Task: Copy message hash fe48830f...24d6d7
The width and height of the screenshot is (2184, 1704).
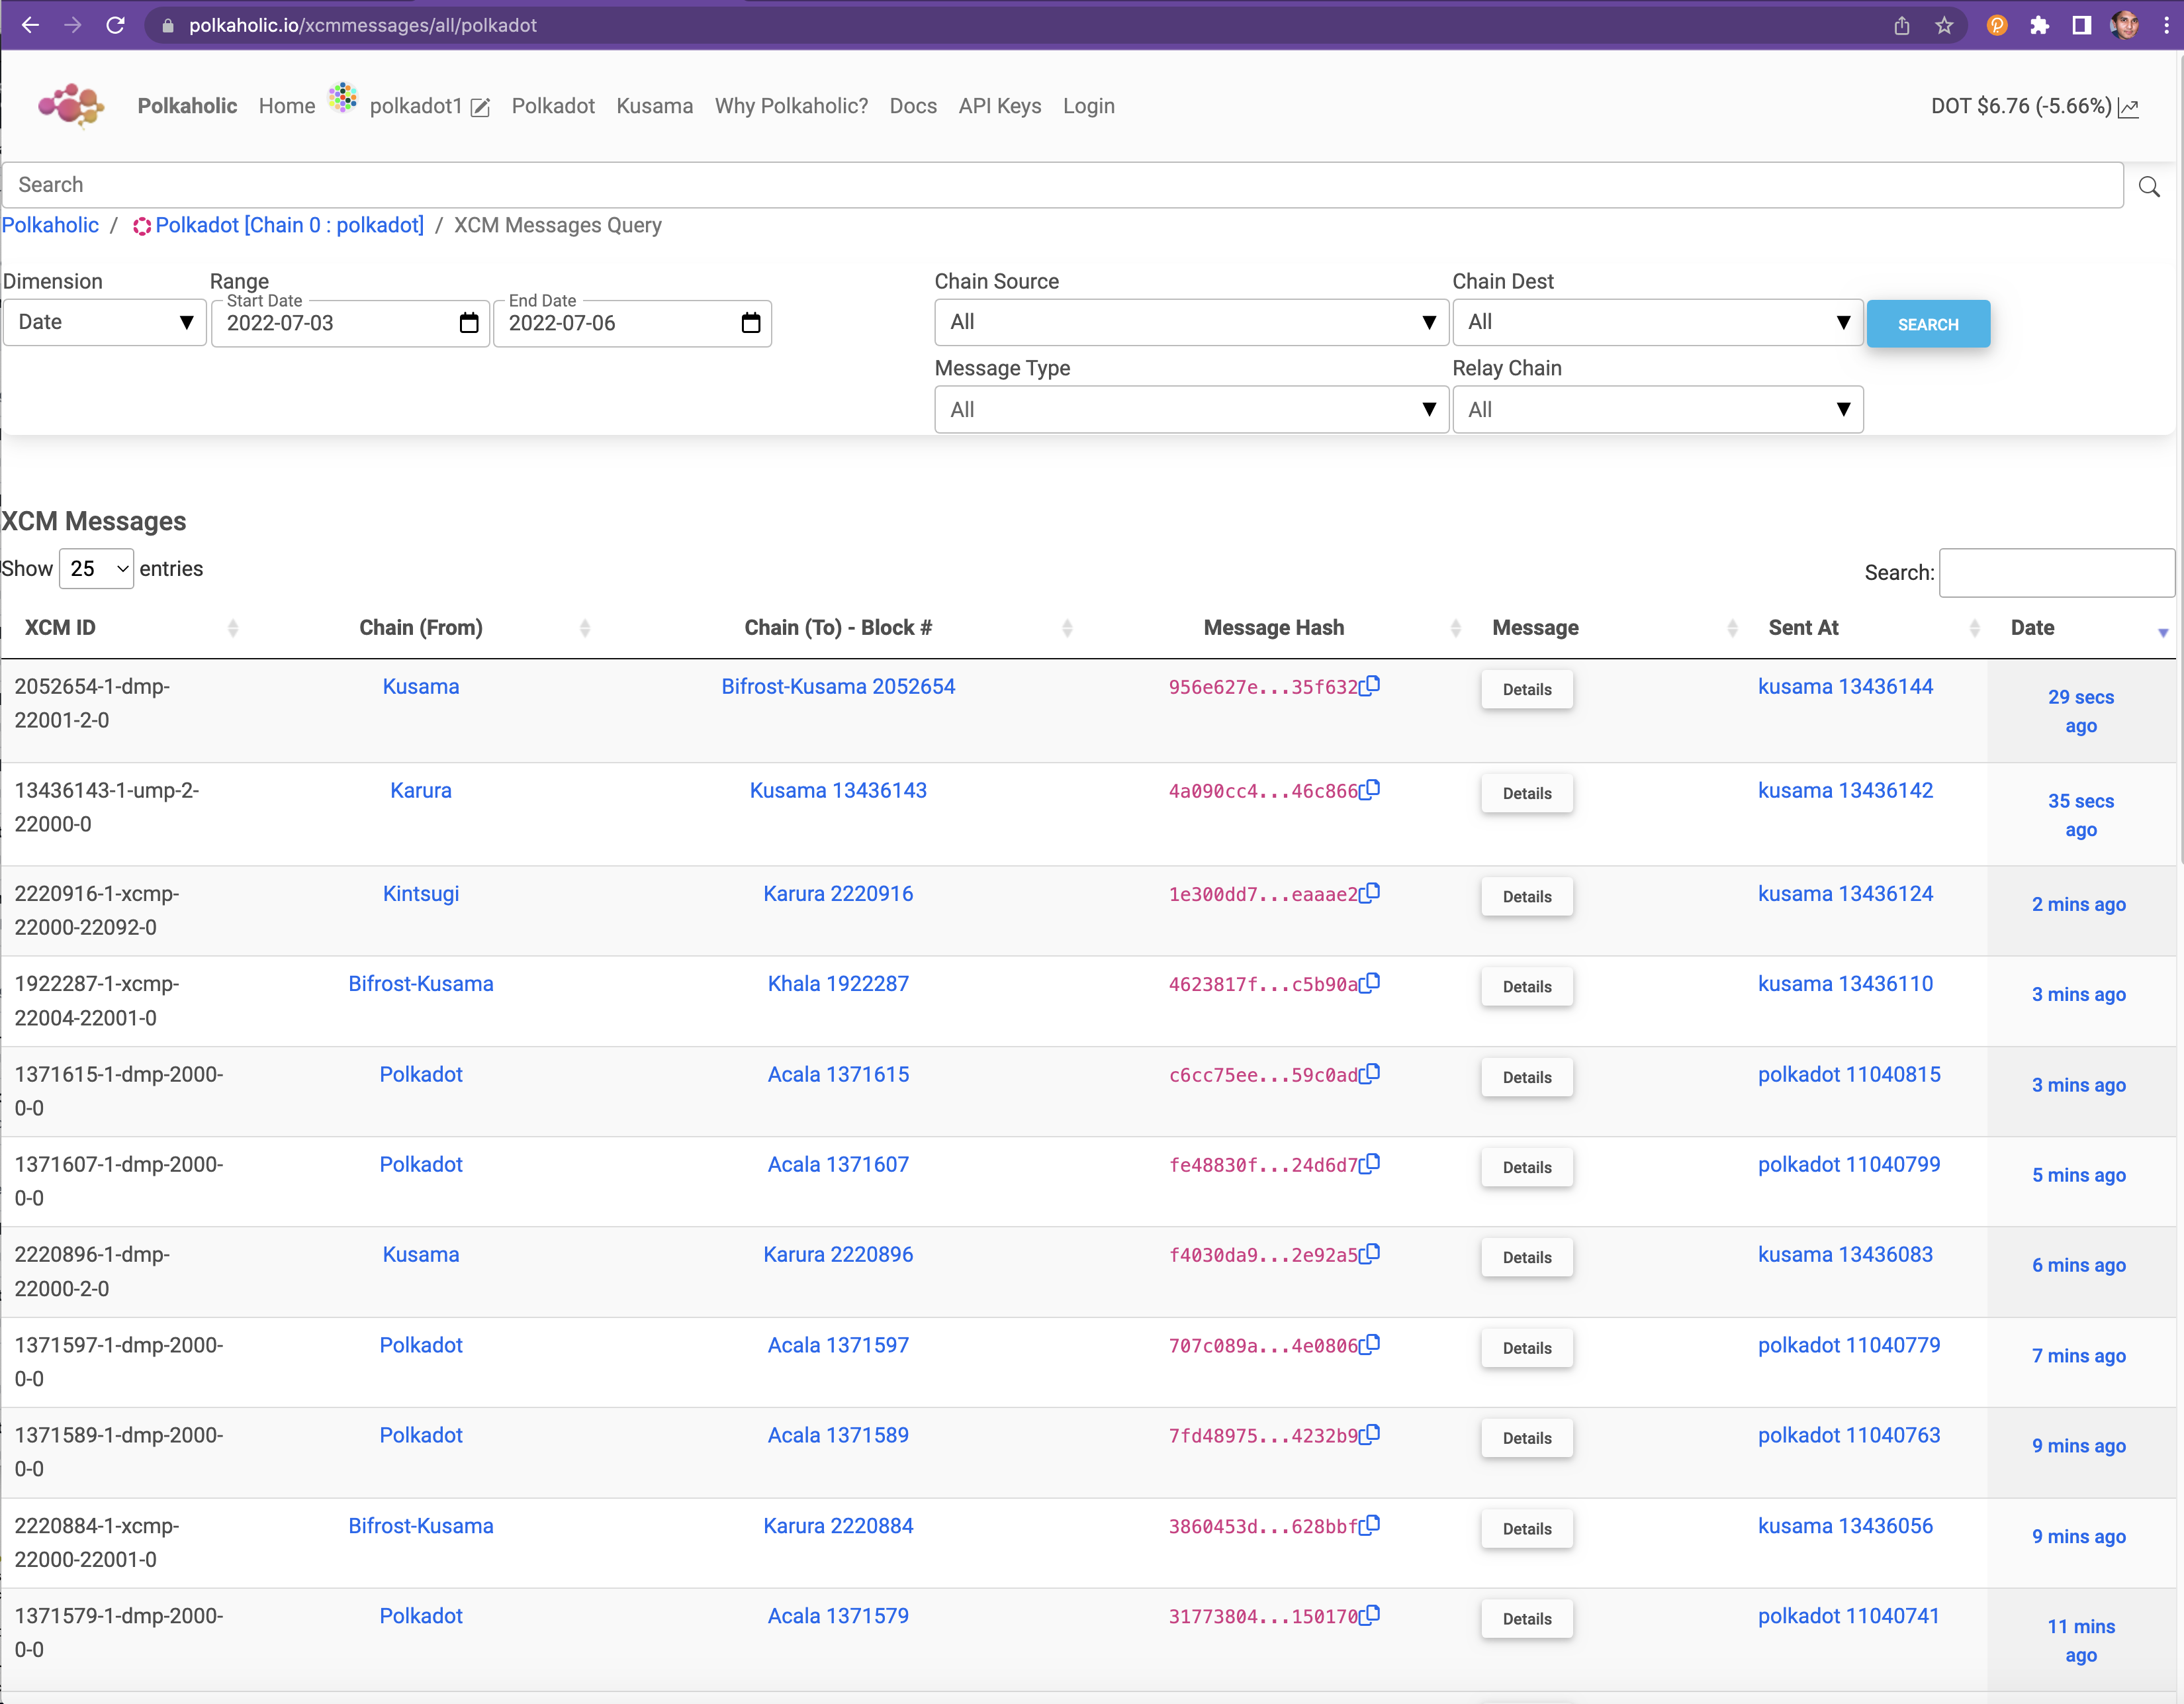Action: (x=1370, y=1163)
